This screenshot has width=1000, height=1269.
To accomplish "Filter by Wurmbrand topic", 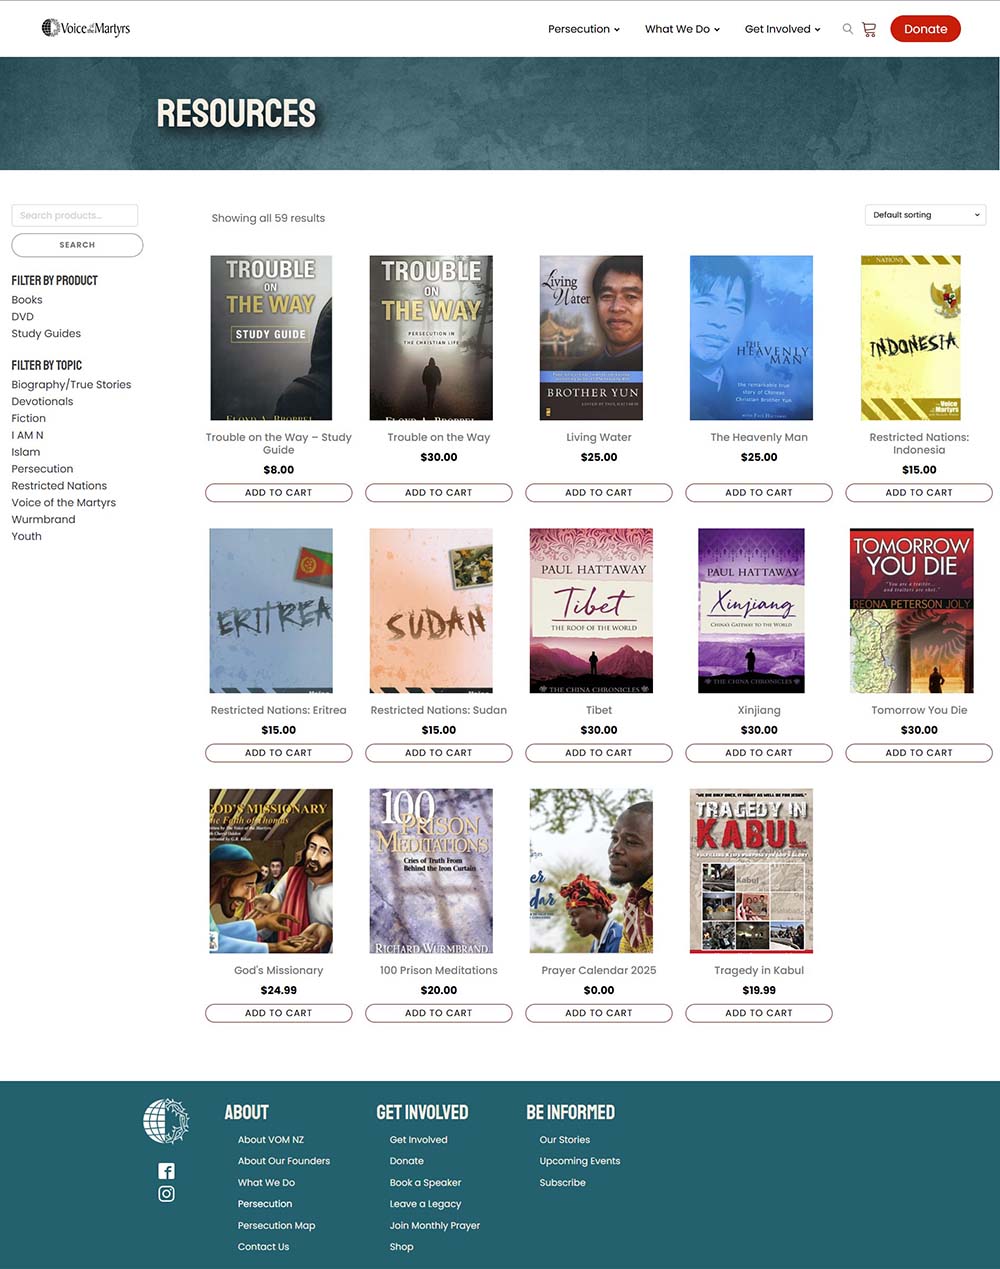I will point(43,520).
